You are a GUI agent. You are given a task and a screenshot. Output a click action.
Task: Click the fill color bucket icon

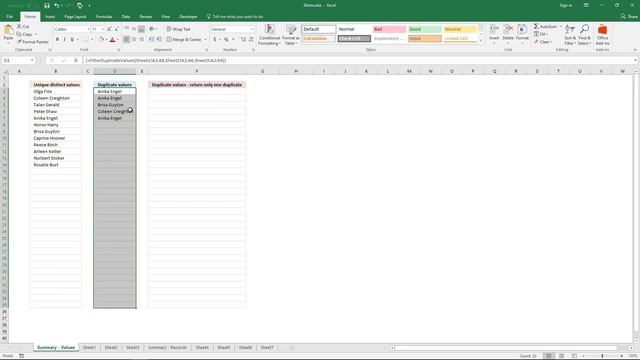click(101, 40)
